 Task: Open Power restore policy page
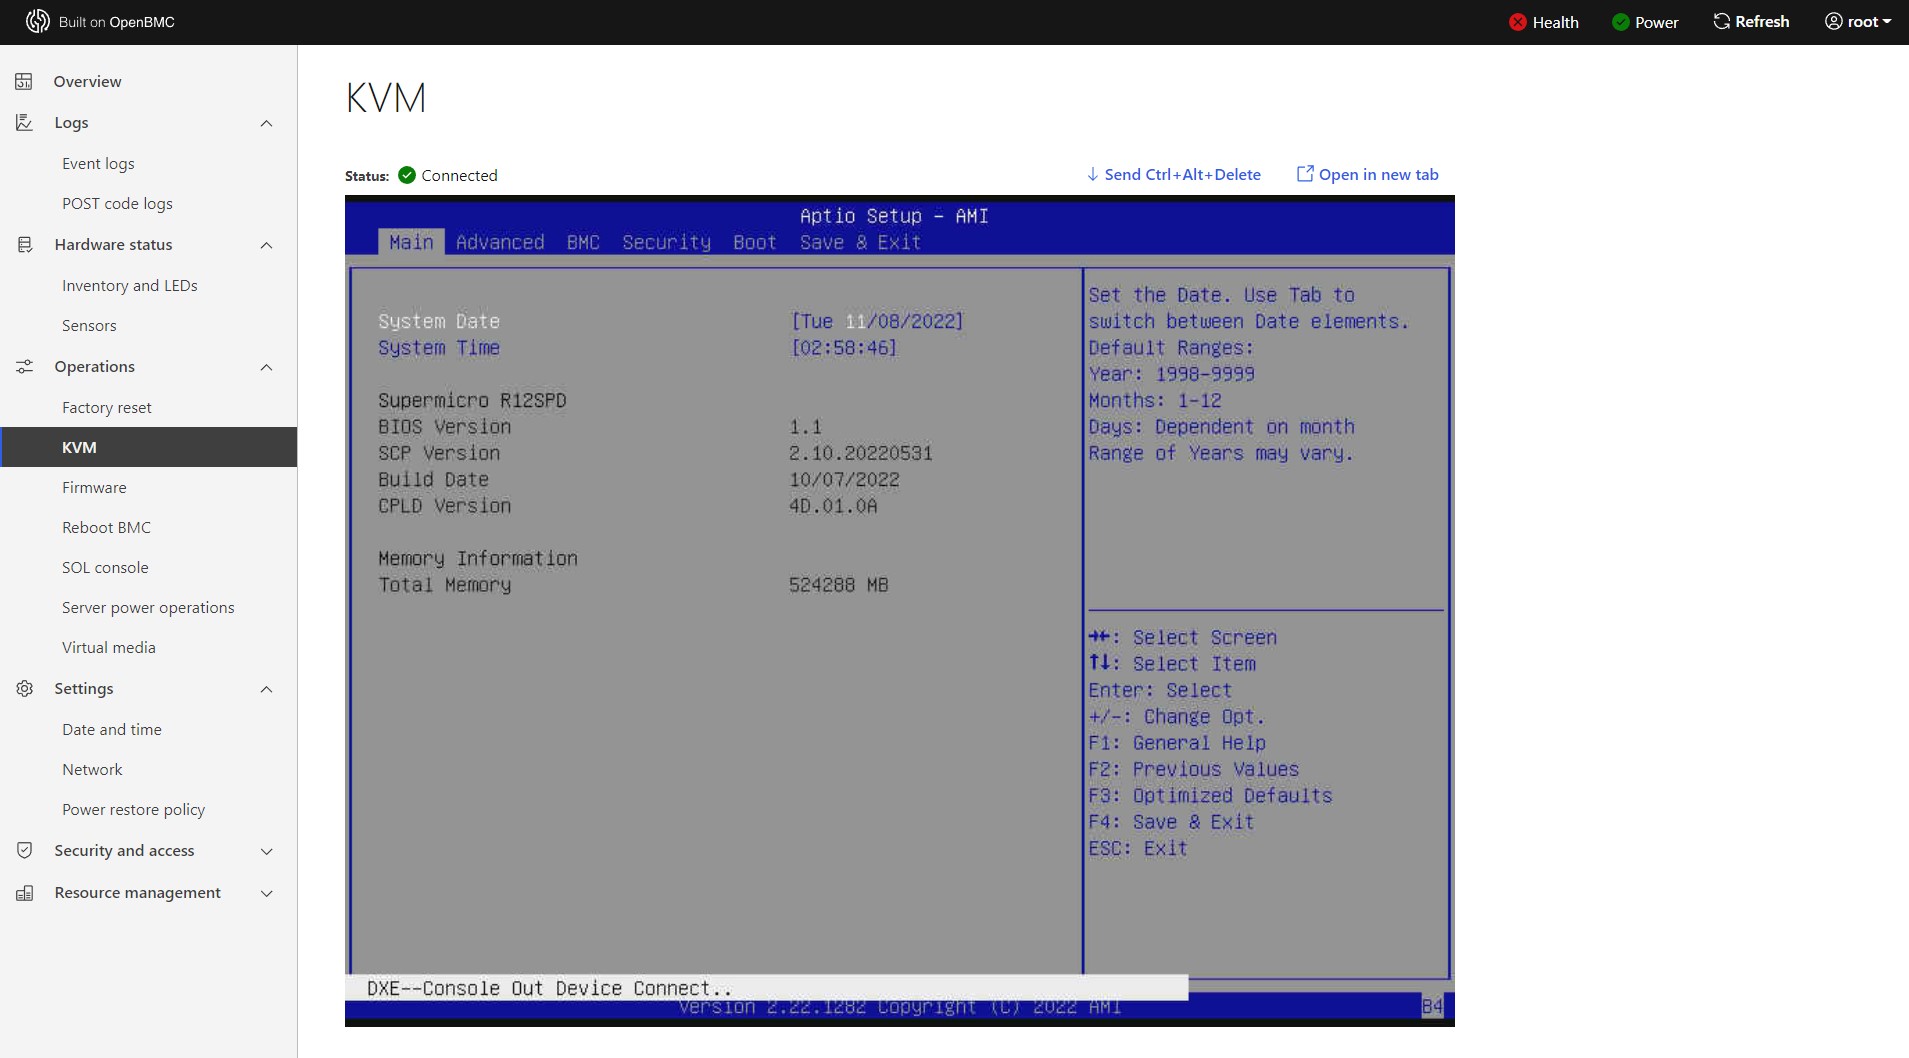pyautogui.click(x=148, y=809)
